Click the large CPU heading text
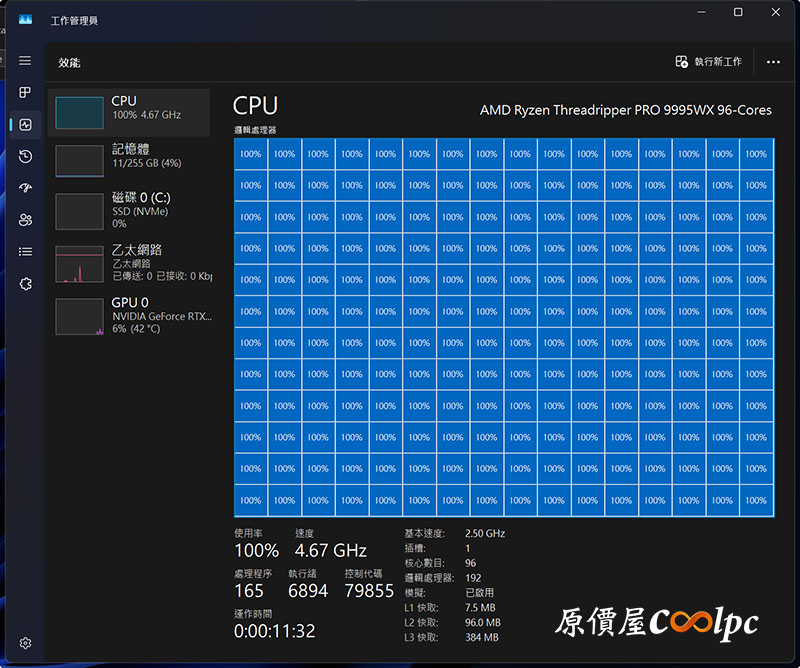 pyautogui.click(x=255, y=106)
